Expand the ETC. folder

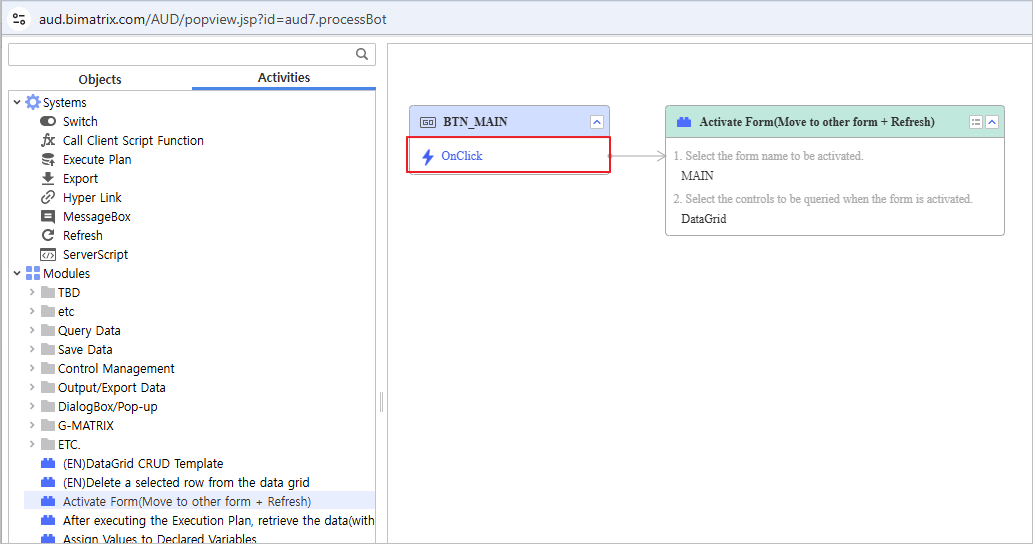(x=32, y=444)
